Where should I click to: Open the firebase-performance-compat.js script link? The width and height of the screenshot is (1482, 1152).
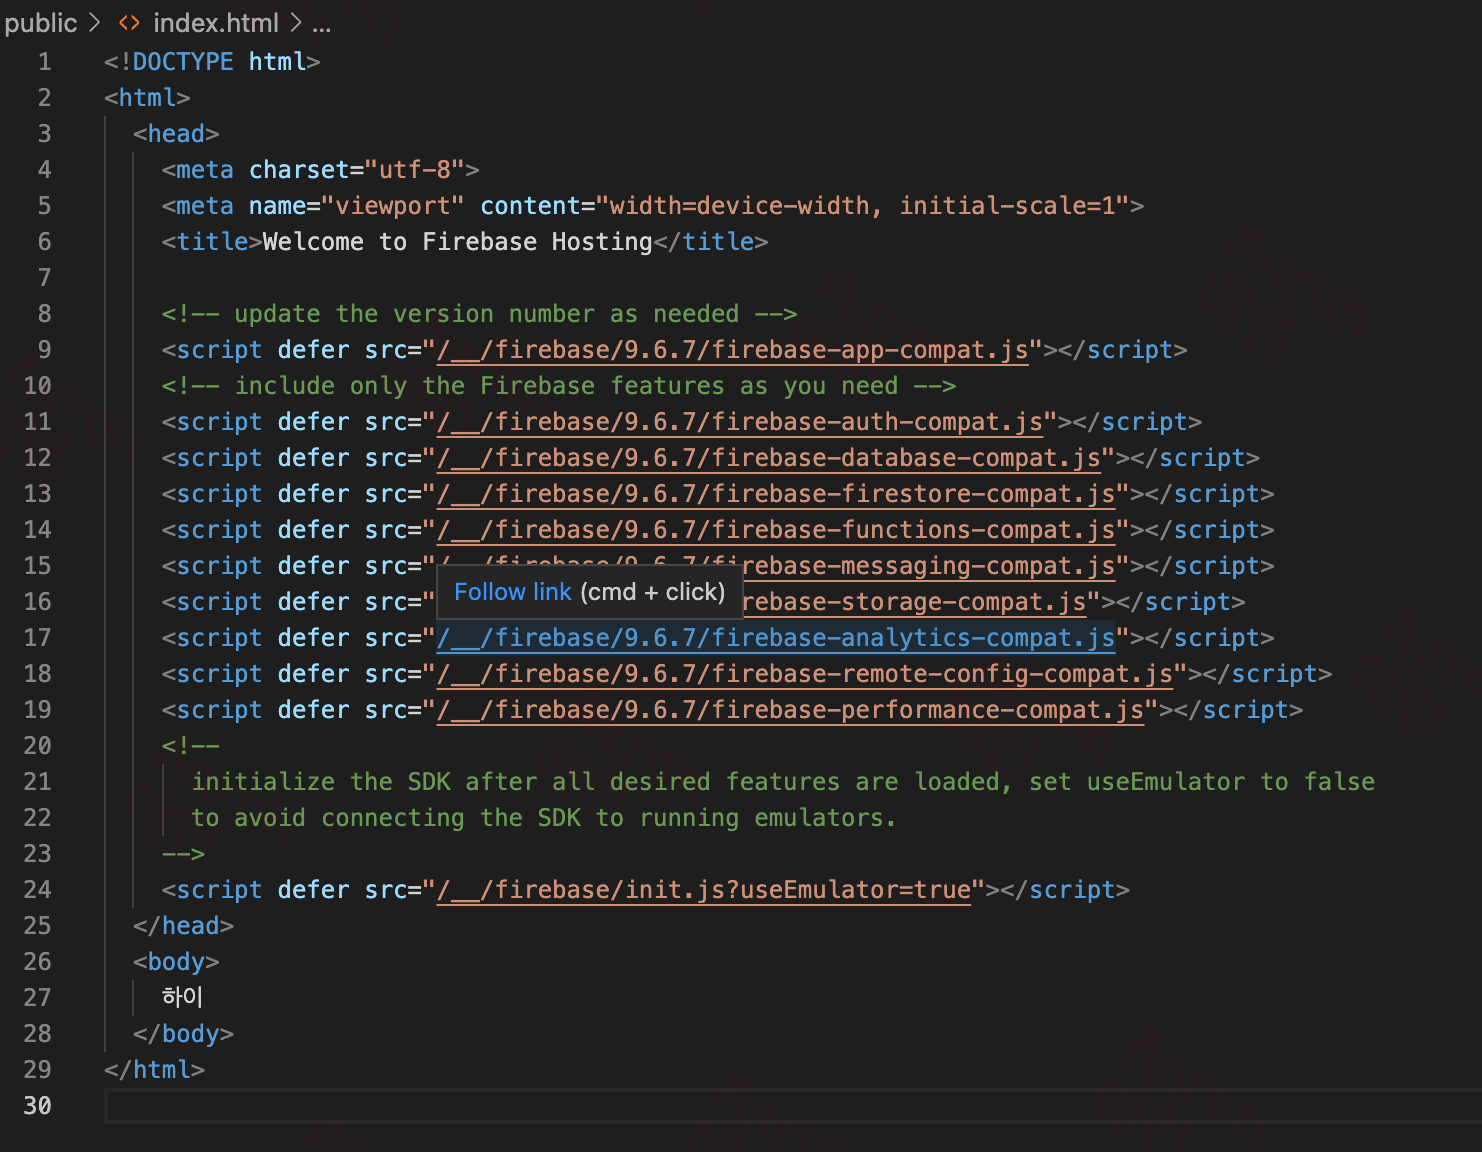point(790,710)
